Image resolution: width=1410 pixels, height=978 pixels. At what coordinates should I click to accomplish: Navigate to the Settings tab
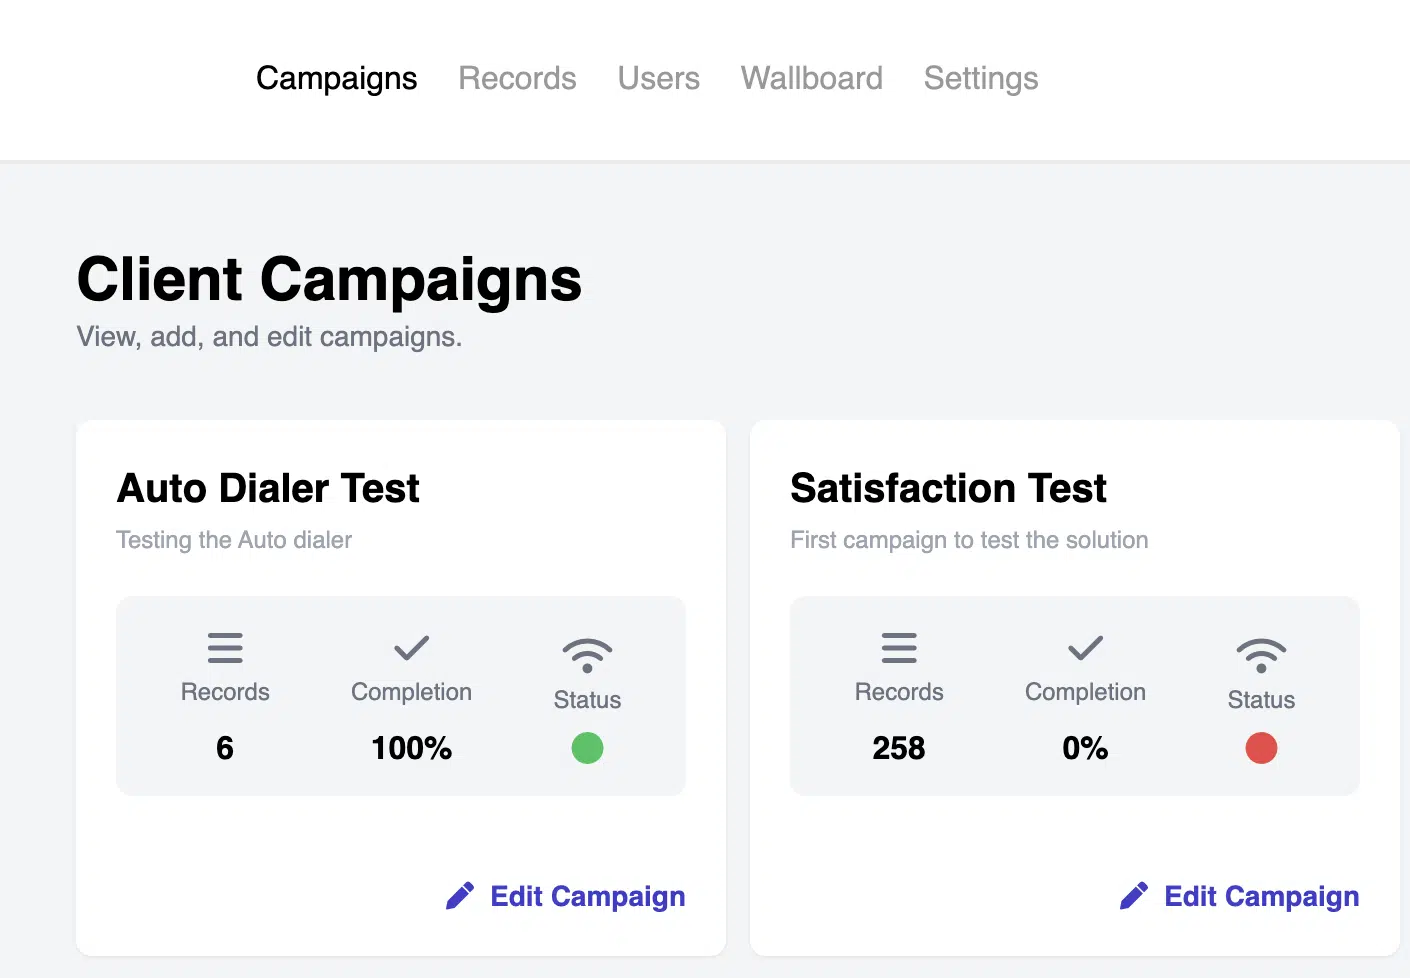(981, 78)
